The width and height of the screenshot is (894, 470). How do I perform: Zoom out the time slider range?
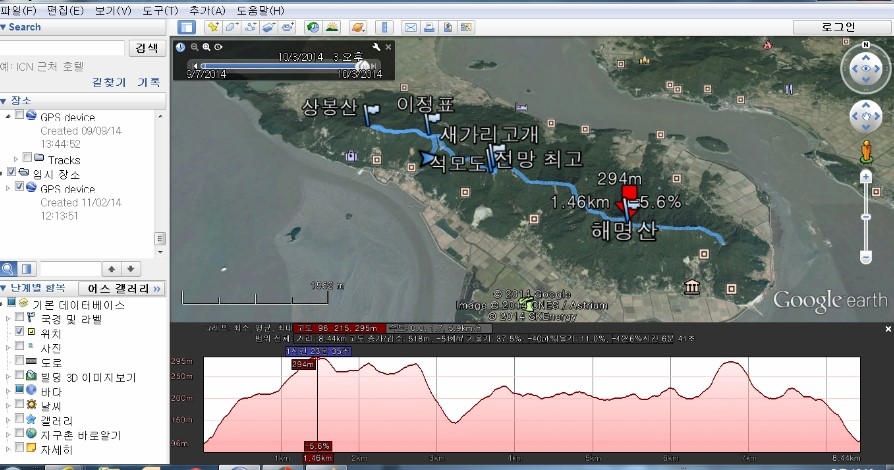click(x=194, y=47)
